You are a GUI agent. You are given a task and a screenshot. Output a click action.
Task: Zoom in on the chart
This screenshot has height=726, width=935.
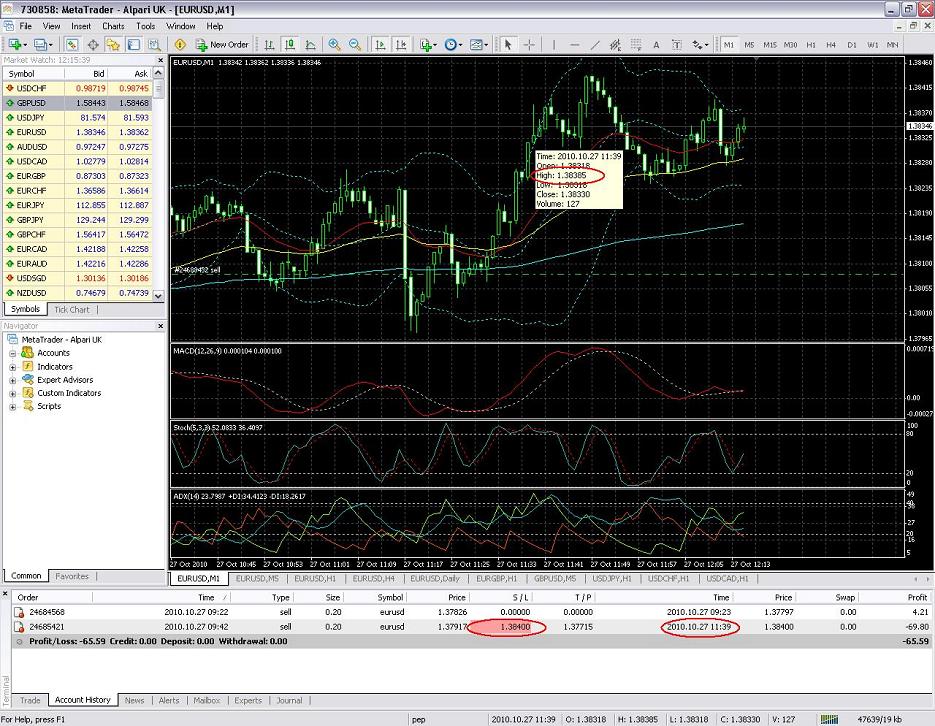point(333,44)
